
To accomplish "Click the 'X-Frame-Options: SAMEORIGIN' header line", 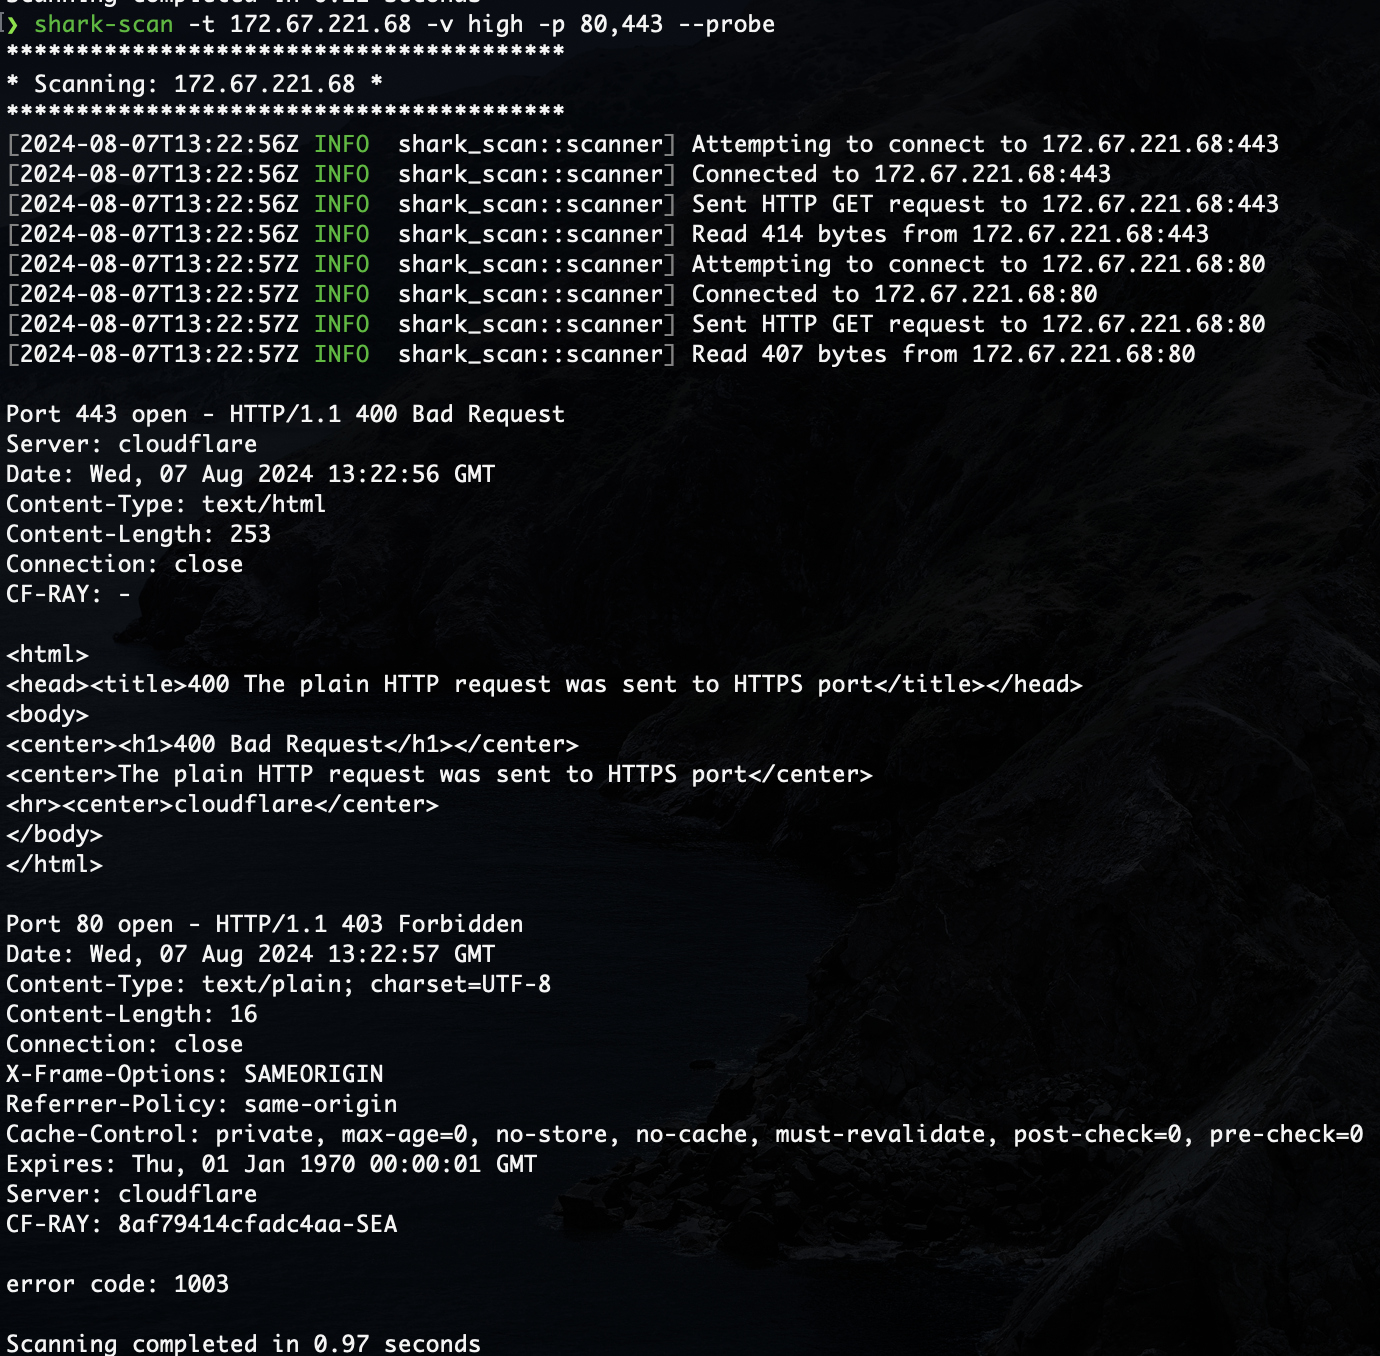I will click(x=194, y=1074).
